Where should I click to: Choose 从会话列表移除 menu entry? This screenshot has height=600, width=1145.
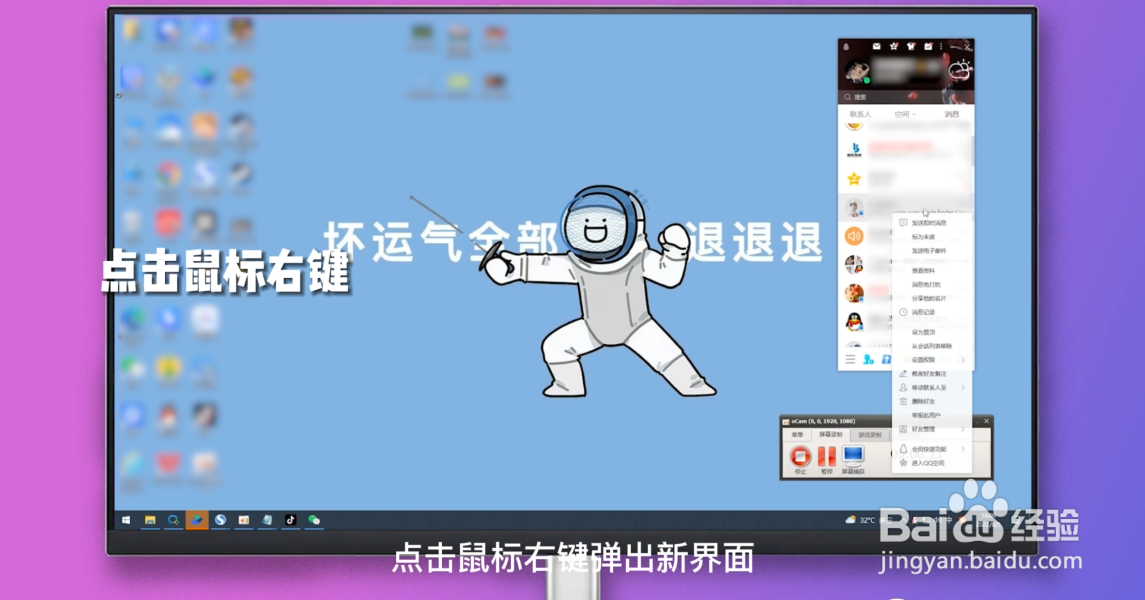933,346
